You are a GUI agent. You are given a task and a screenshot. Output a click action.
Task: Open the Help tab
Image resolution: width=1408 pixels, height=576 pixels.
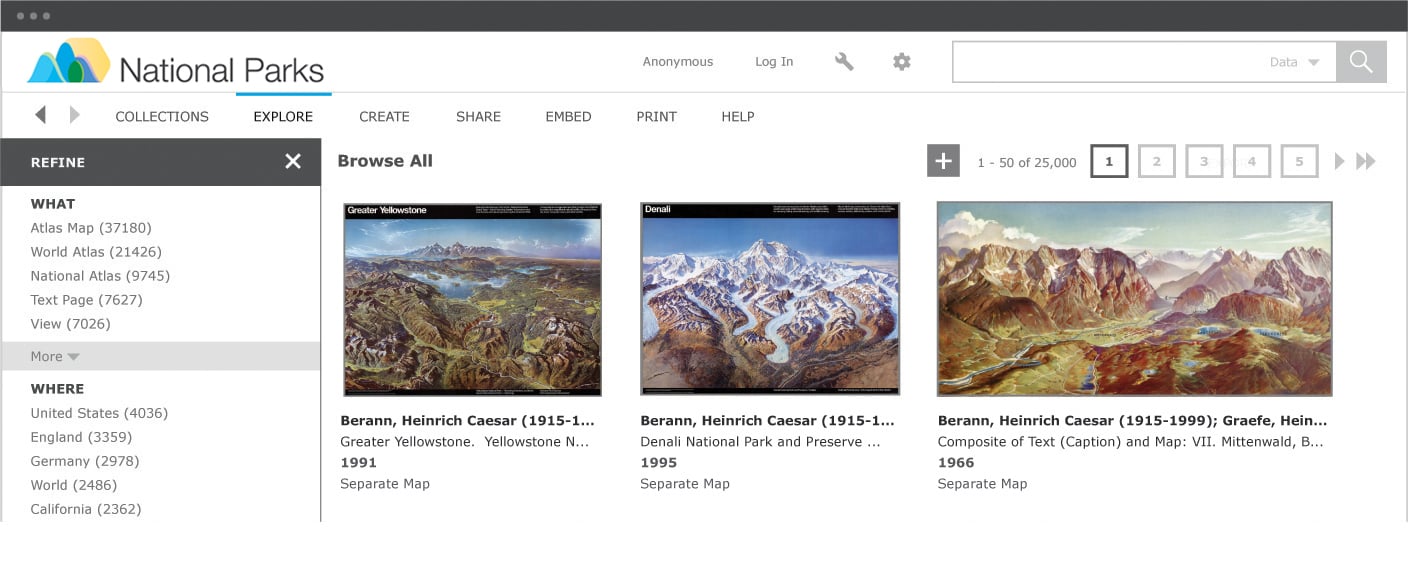(x=738, y=116)
